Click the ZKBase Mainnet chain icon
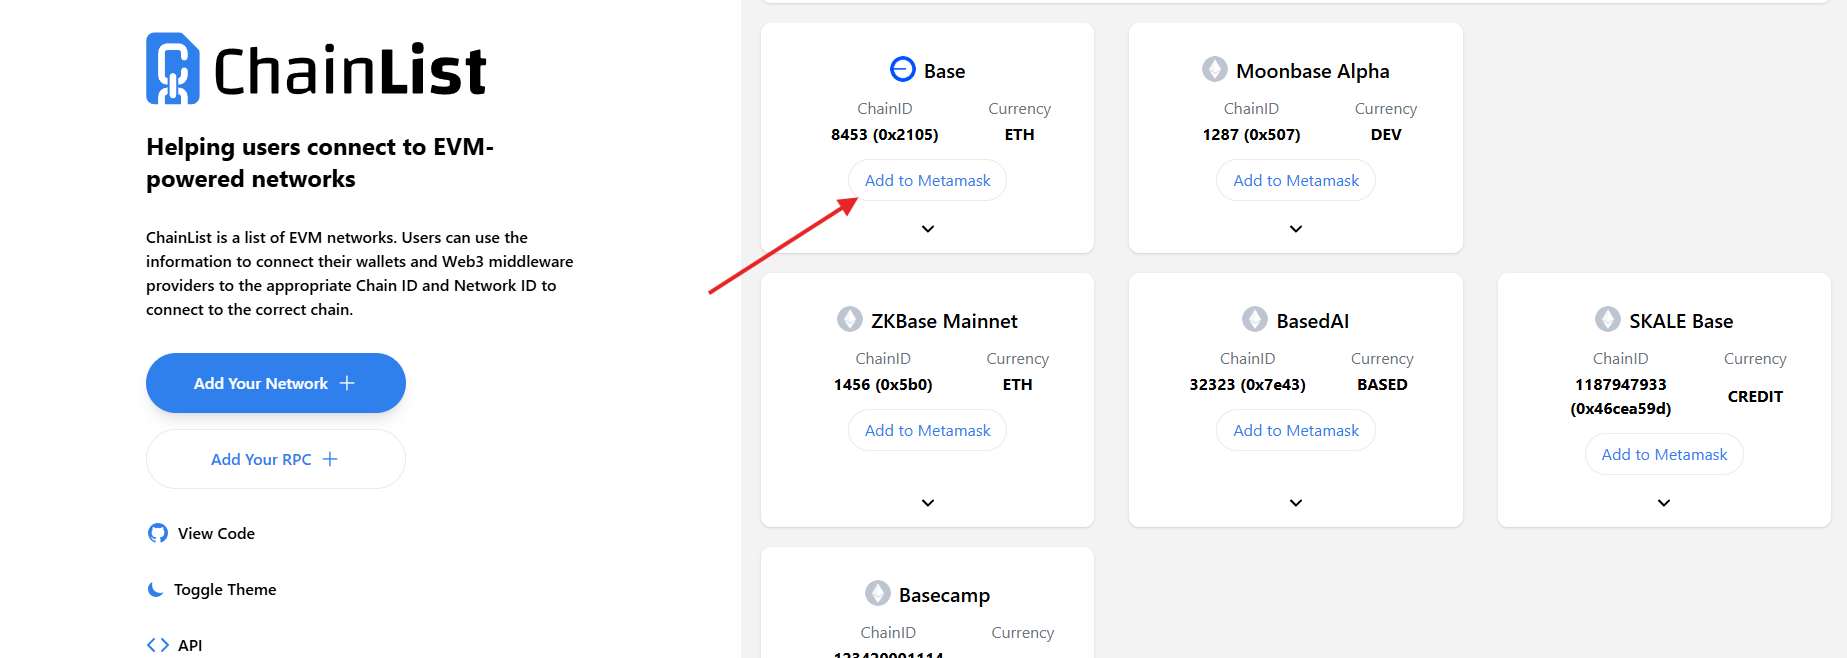 [x=849, y=319]
